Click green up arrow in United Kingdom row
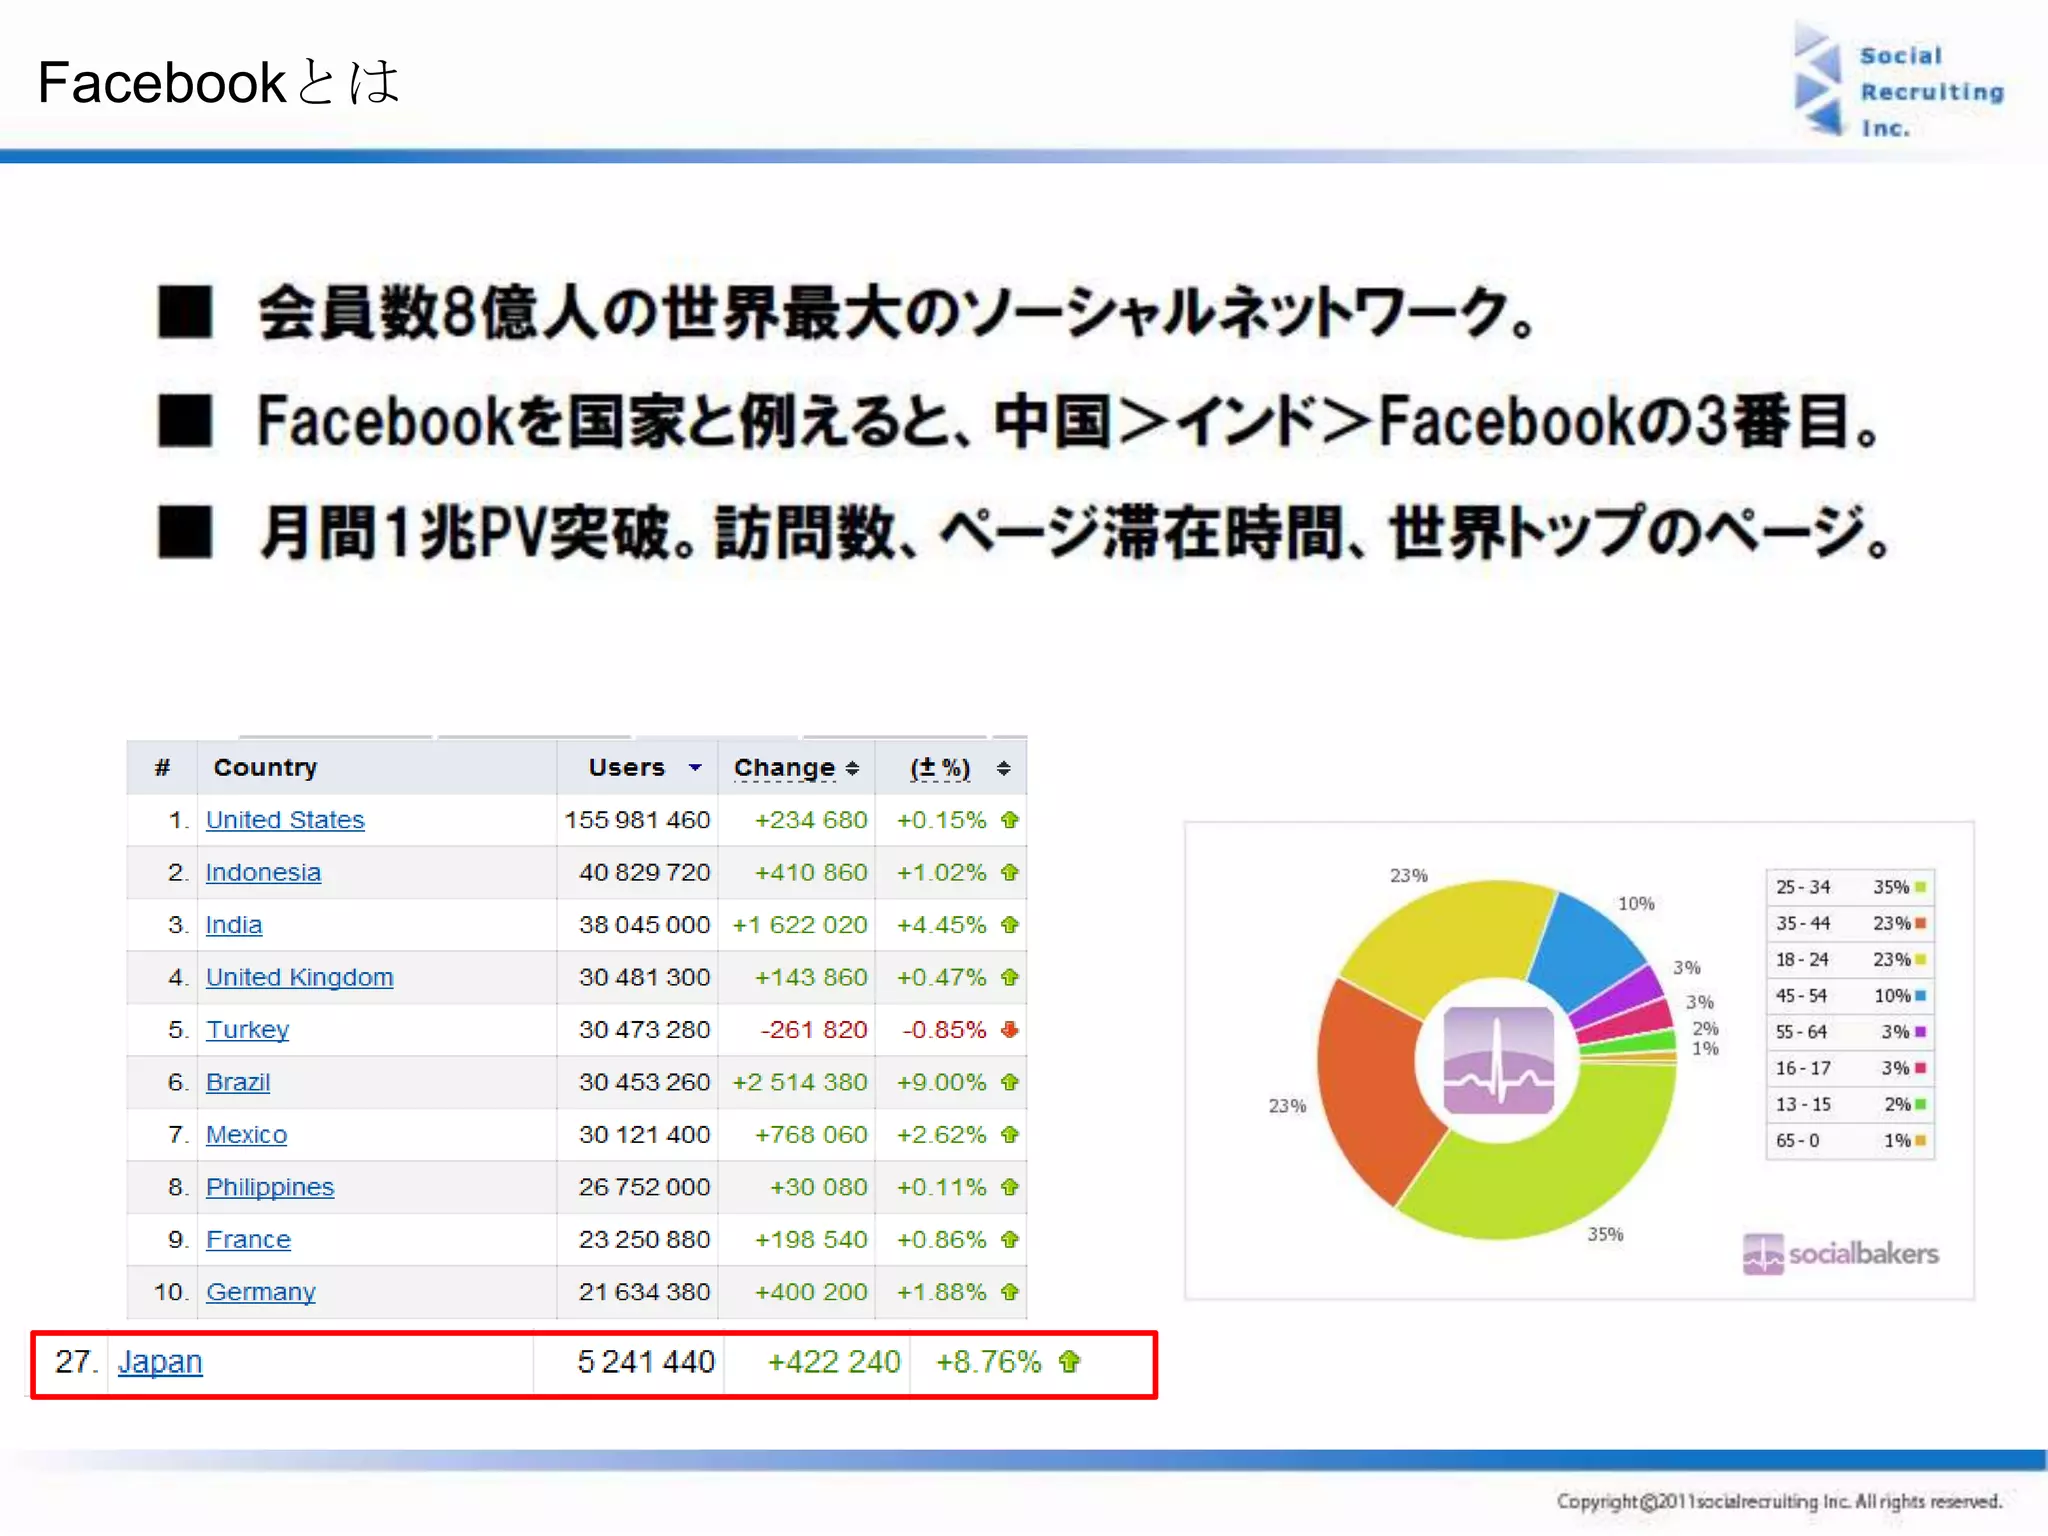 pos(1010,977)
